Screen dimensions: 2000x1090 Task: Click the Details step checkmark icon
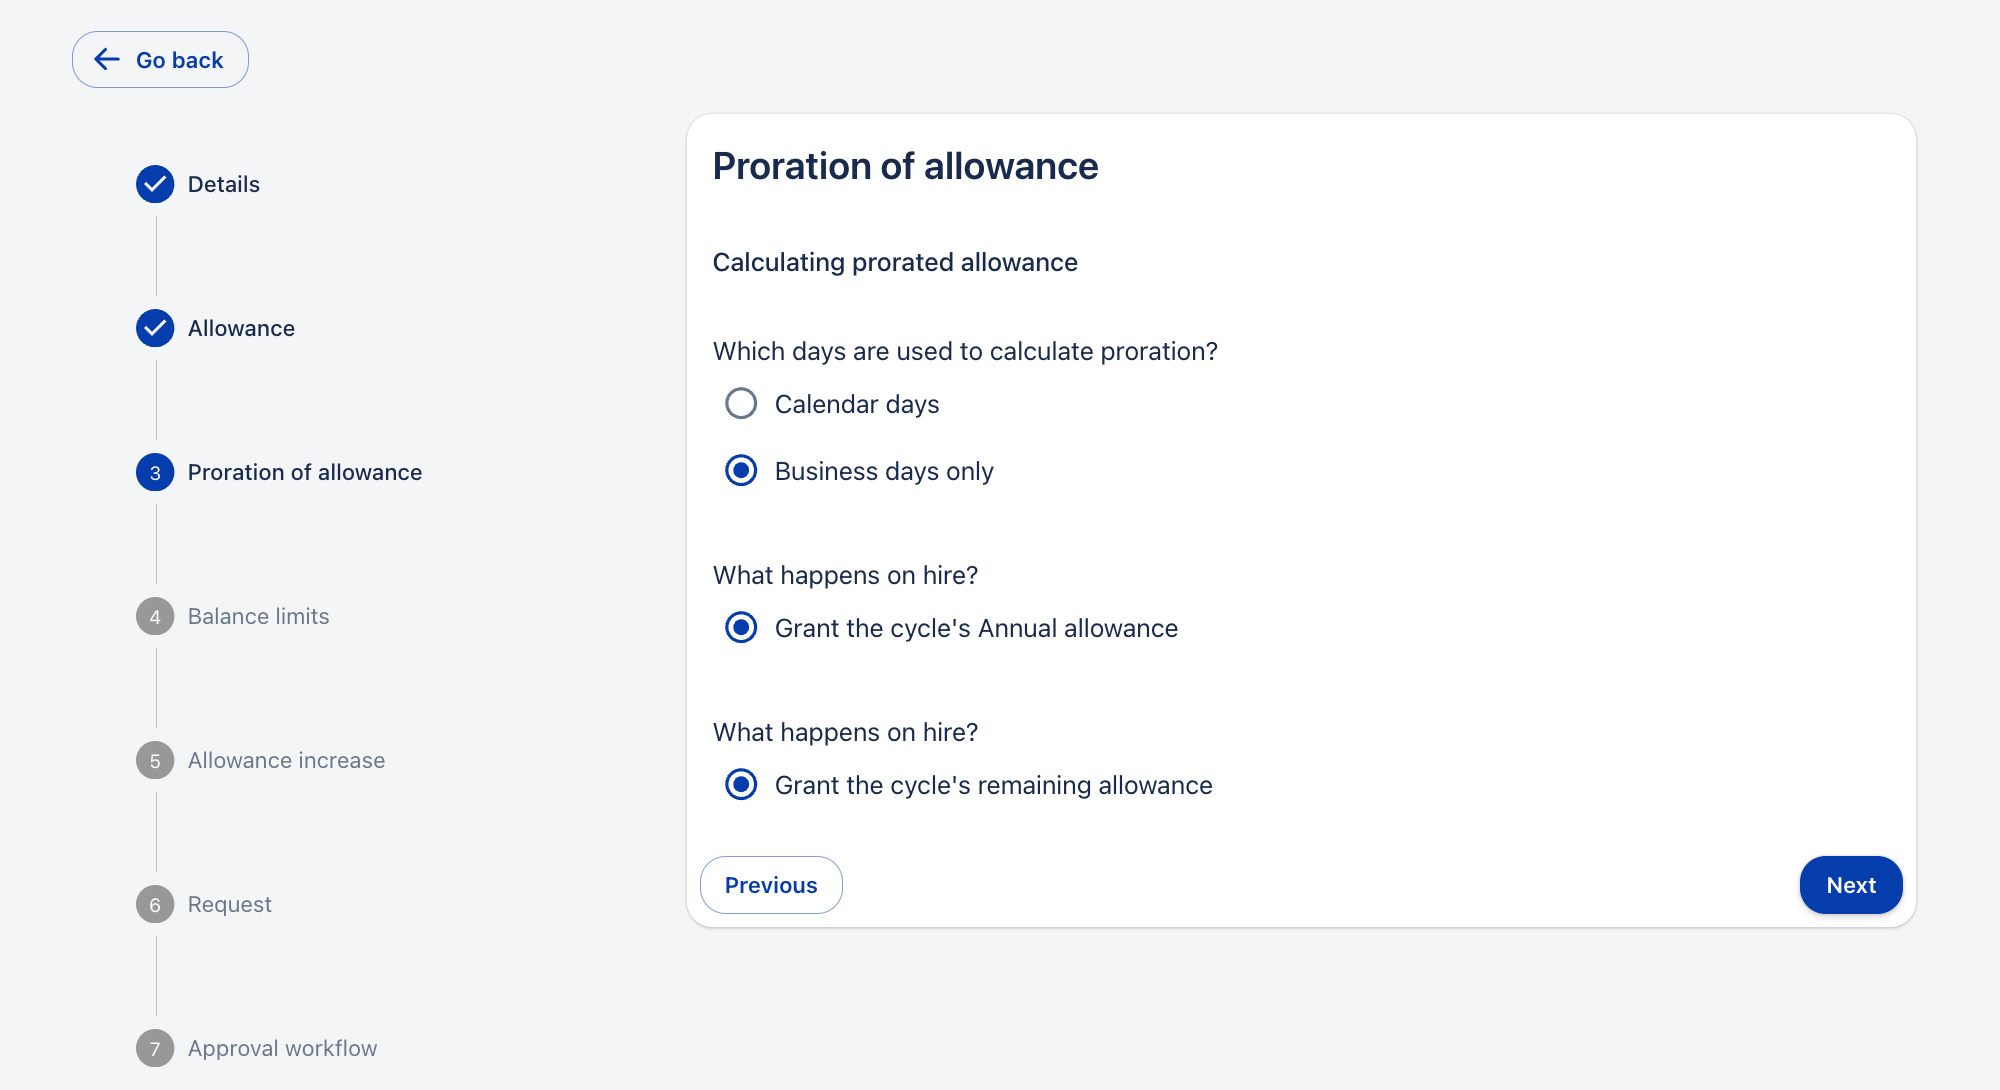click(155, 184)
